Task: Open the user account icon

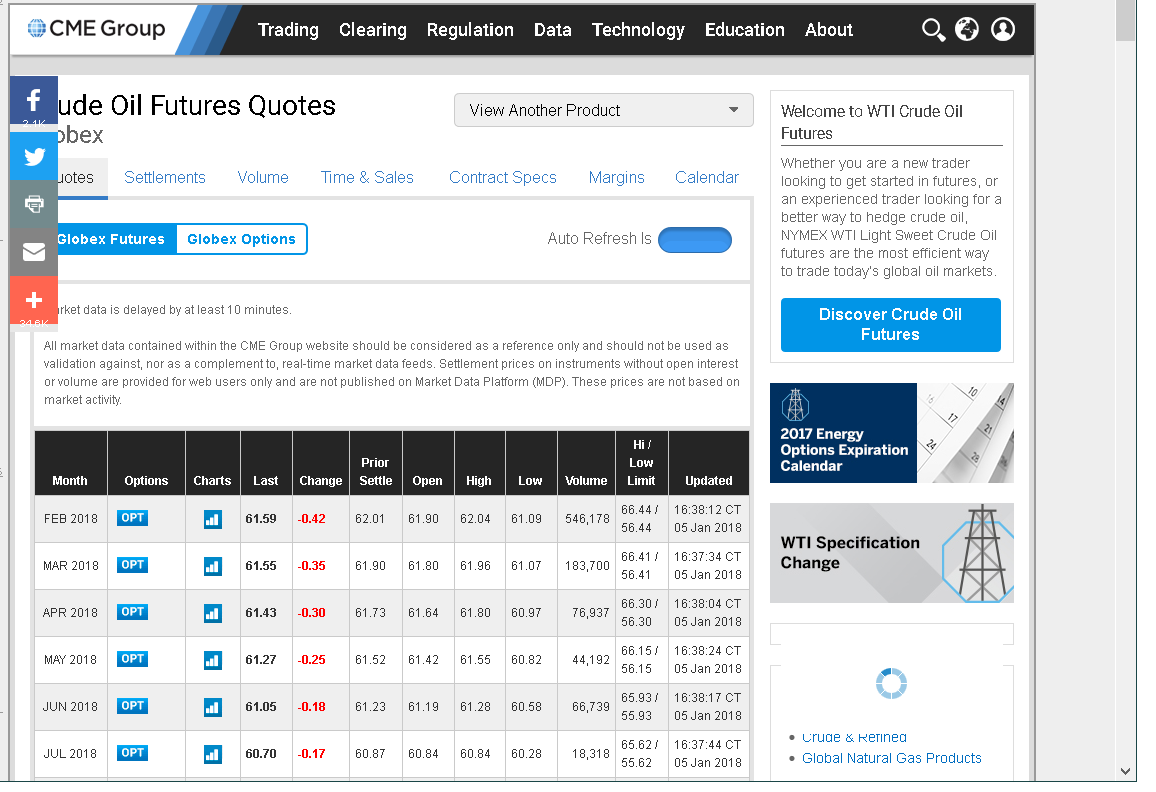Action: point(1003,29)
